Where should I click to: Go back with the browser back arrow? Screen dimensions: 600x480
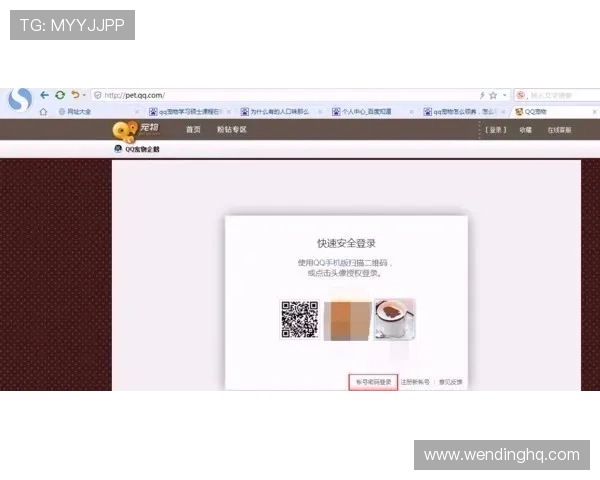pyautogui.click(x=44, y=95)
